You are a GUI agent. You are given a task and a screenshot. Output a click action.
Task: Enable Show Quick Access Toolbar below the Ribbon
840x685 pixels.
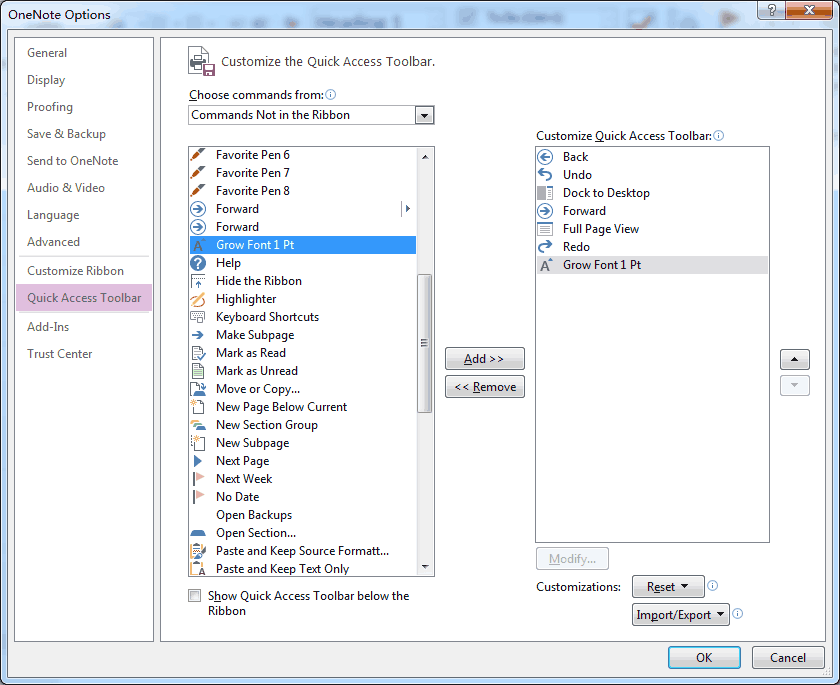click(x=194, y=595)
